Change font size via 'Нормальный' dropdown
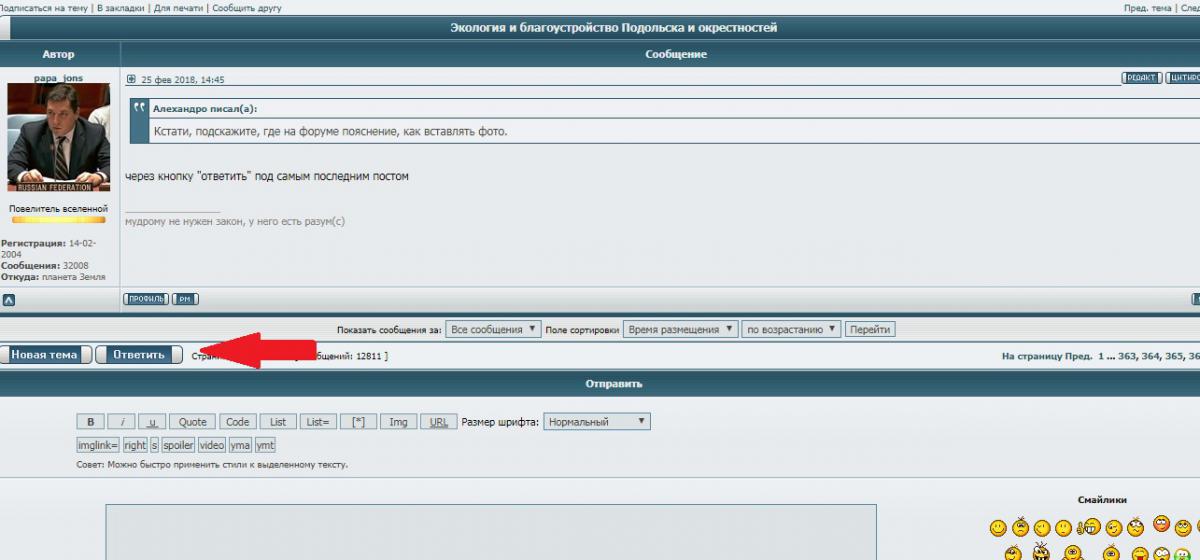 coord(596,422)
